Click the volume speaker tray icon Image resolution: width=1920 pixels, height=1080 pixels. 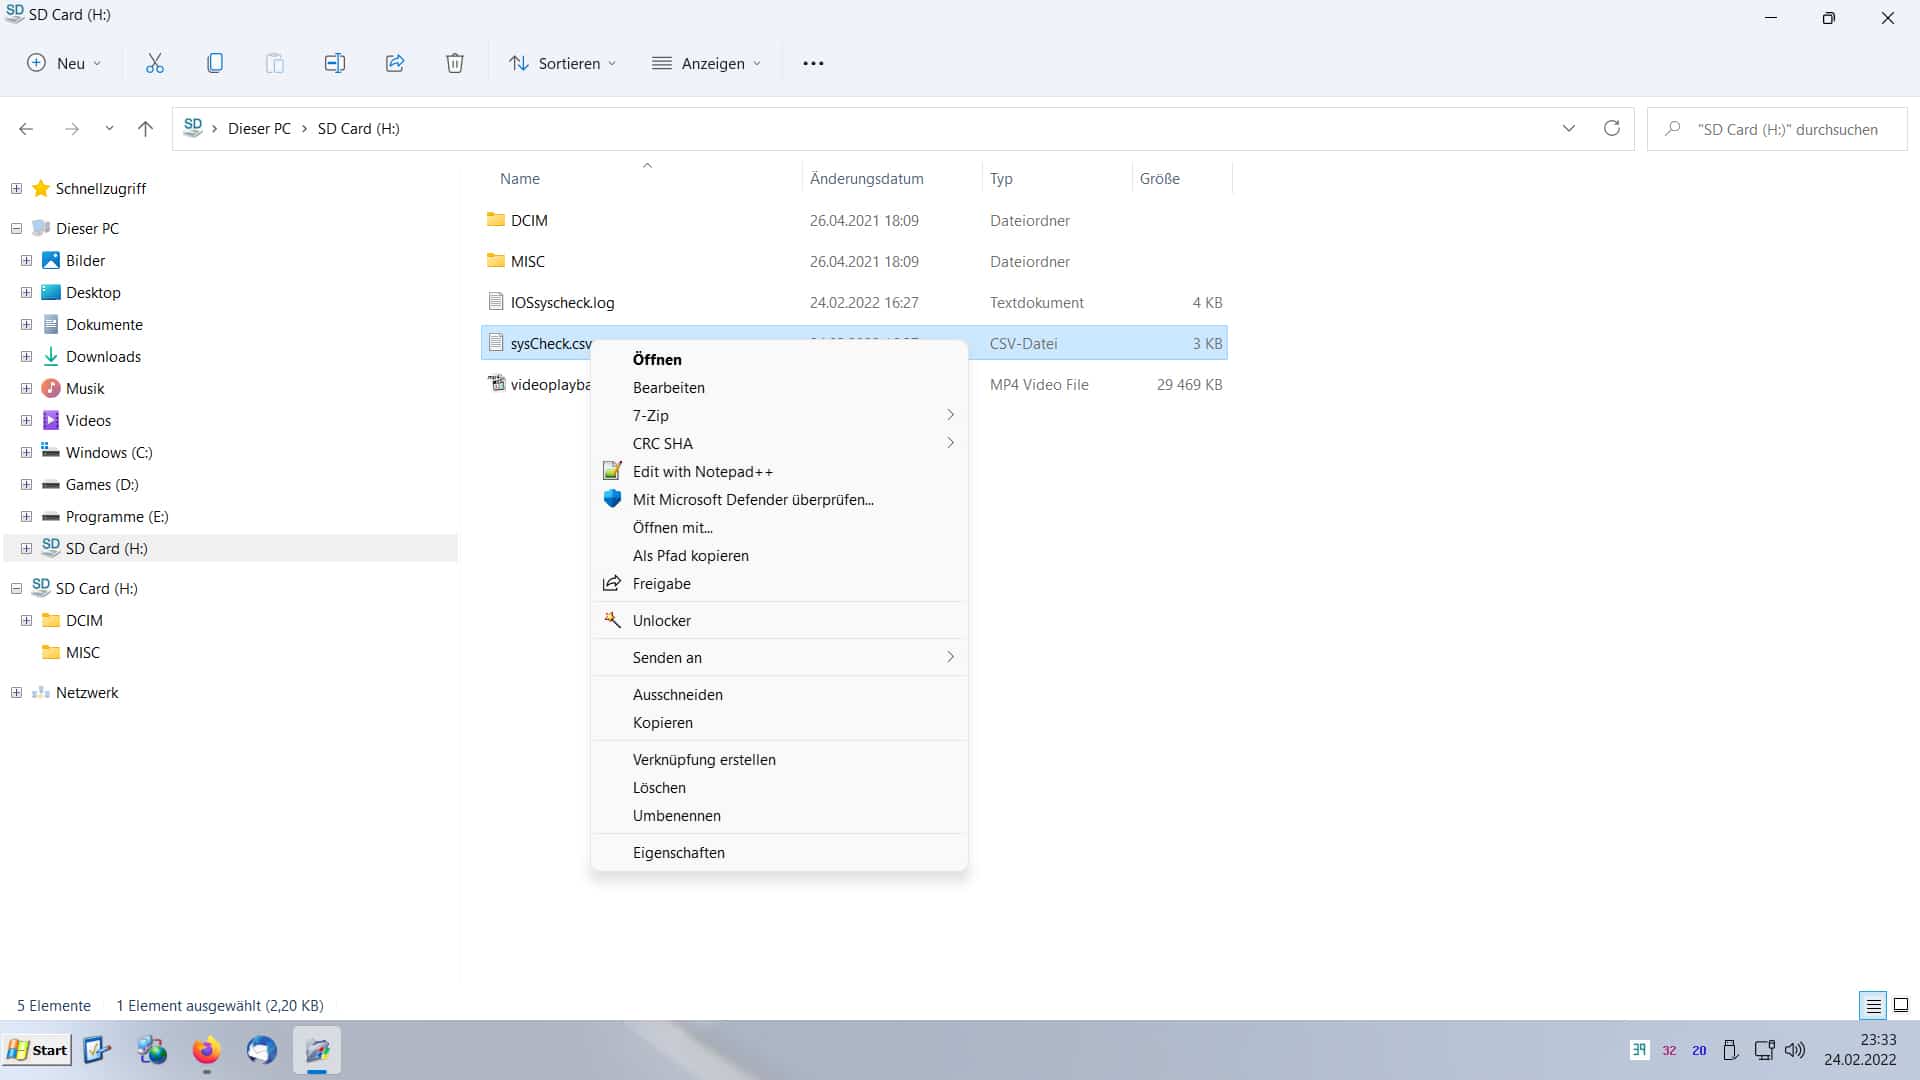(1795, 1050)
